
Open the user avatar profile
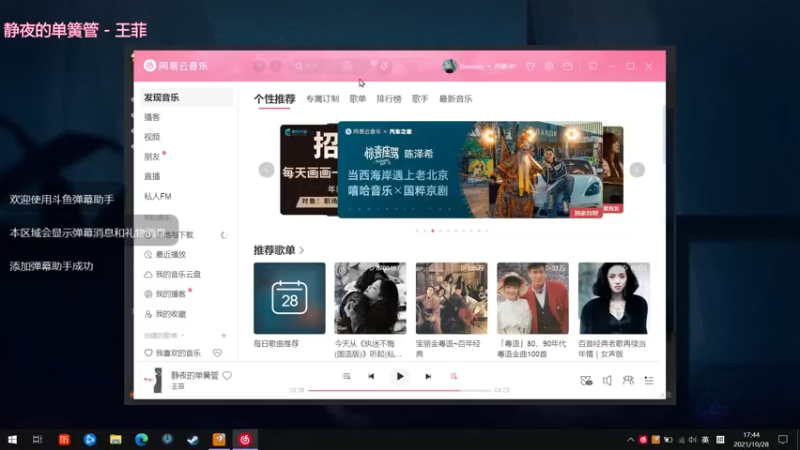449,66
